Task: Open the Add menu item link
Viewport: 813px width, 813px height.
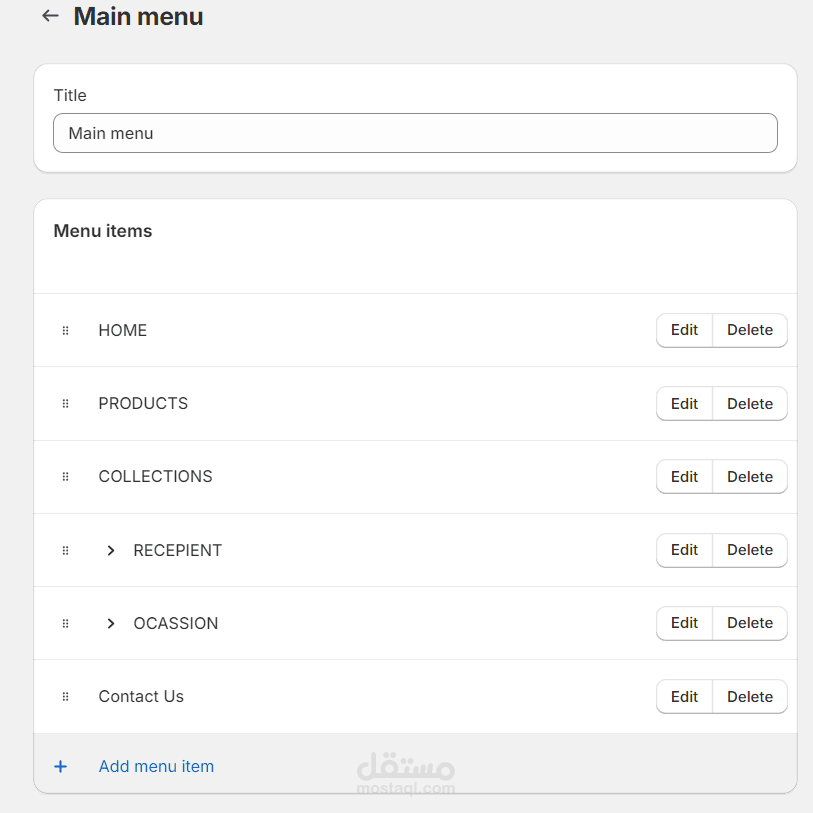Action: coord(156,767)
